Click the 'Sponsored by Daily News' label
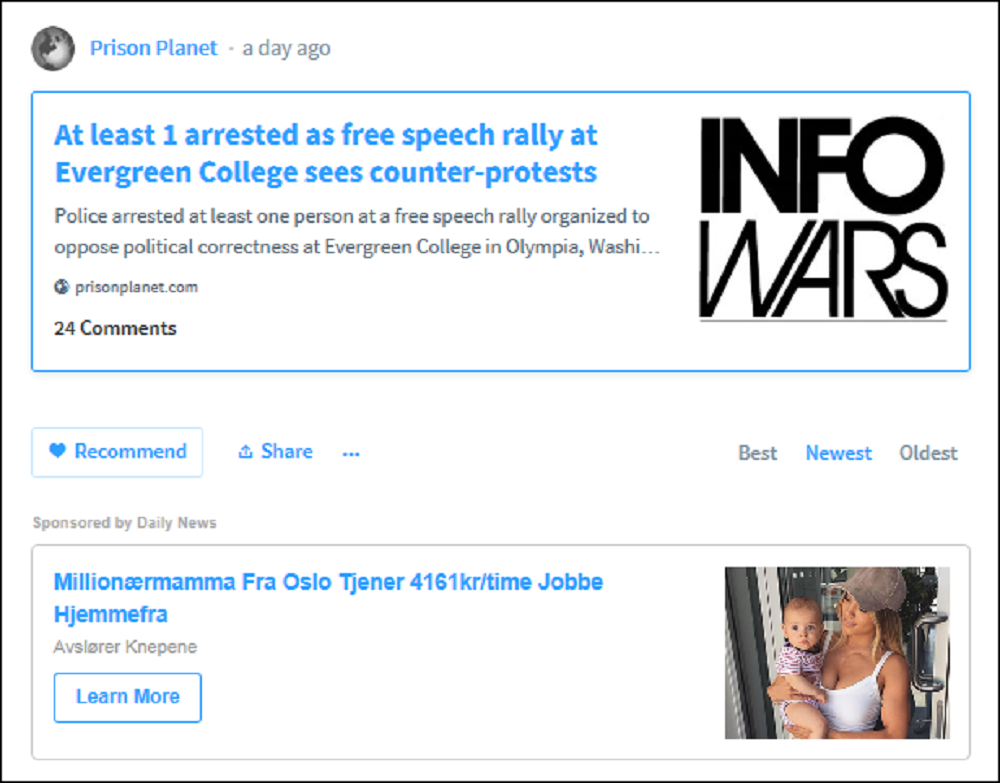Screen dimensions: 1000x783 (124, 523)
